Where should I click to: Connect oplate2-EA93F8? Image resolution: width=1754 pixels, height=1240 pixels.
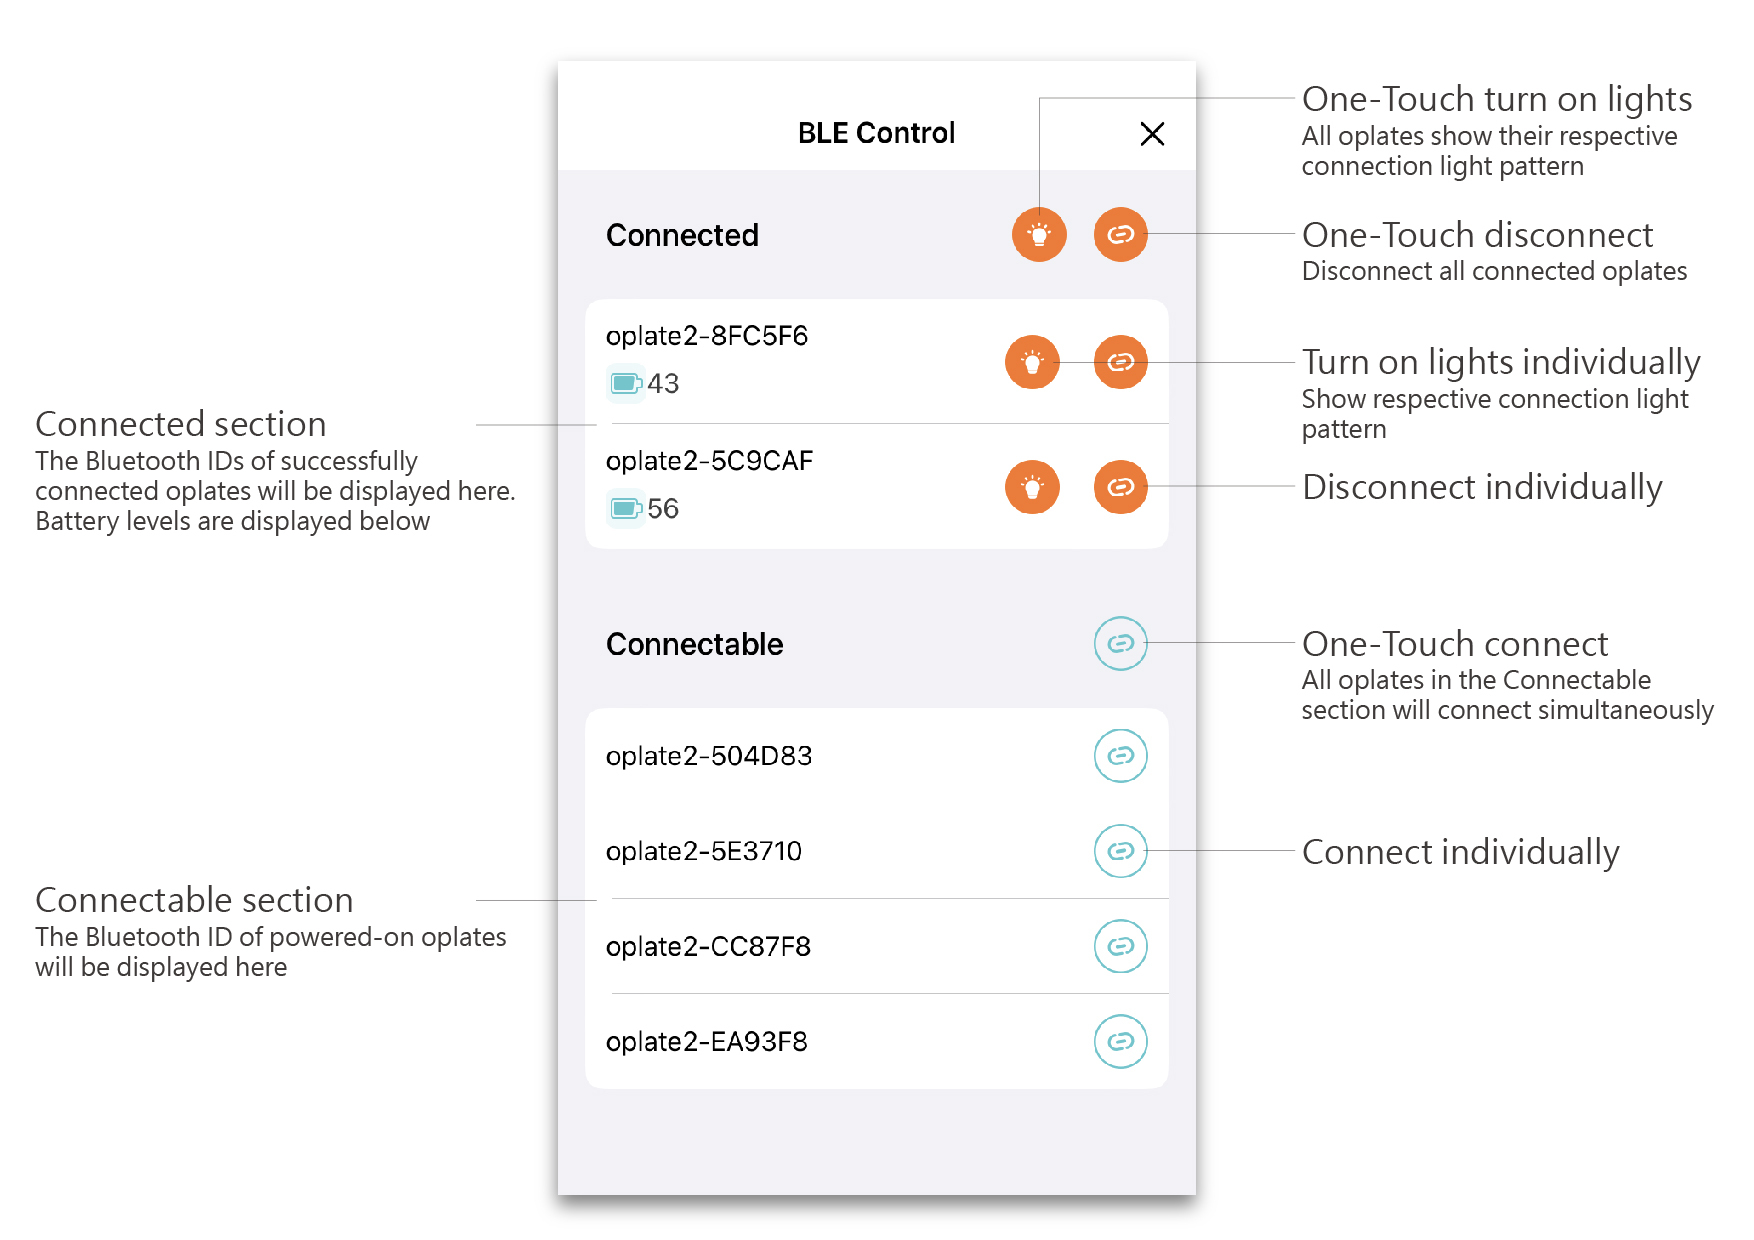[1120, 1041]
